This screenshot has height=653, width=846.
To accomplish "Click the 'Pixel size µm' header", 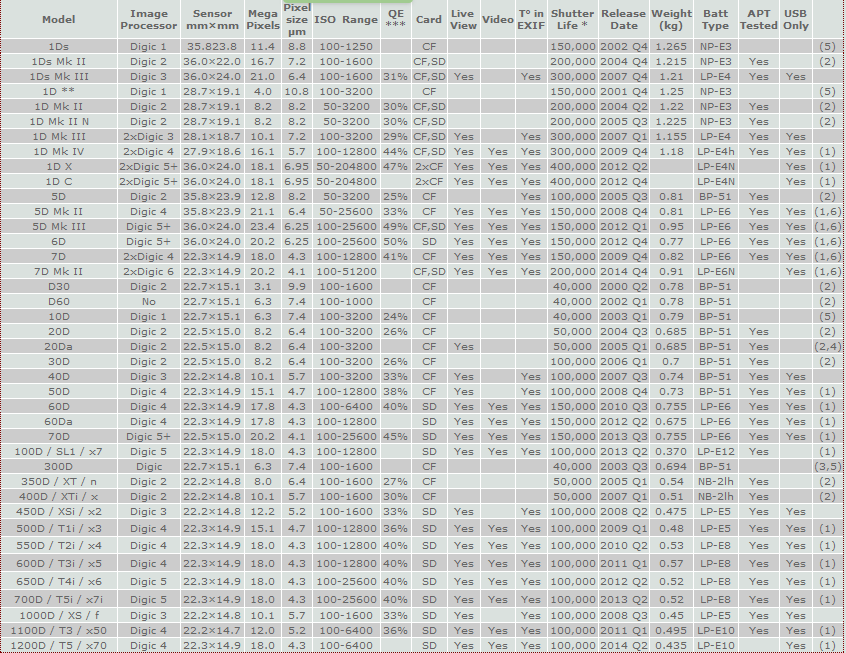I will pyautogui.click(x=297, y=19).
